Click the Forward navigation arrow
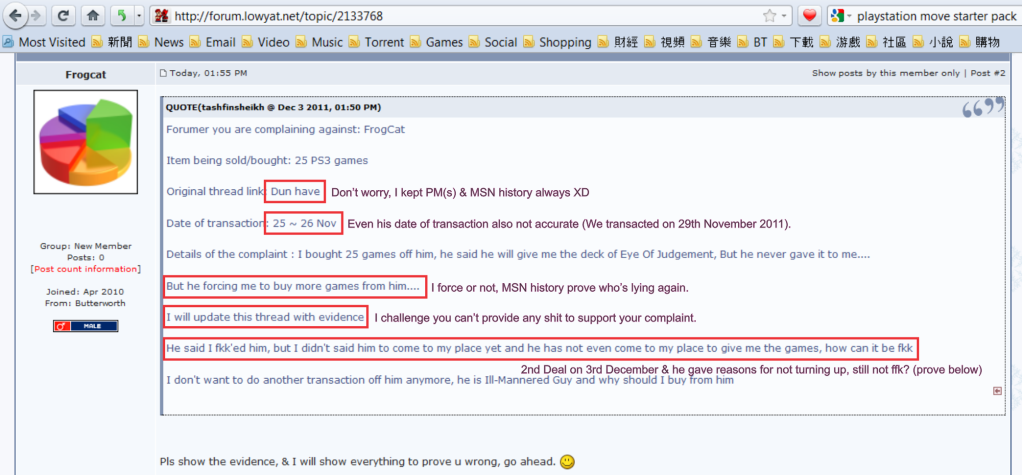The width and height of the screenshot is (1022, 475). tap(37, 16)
